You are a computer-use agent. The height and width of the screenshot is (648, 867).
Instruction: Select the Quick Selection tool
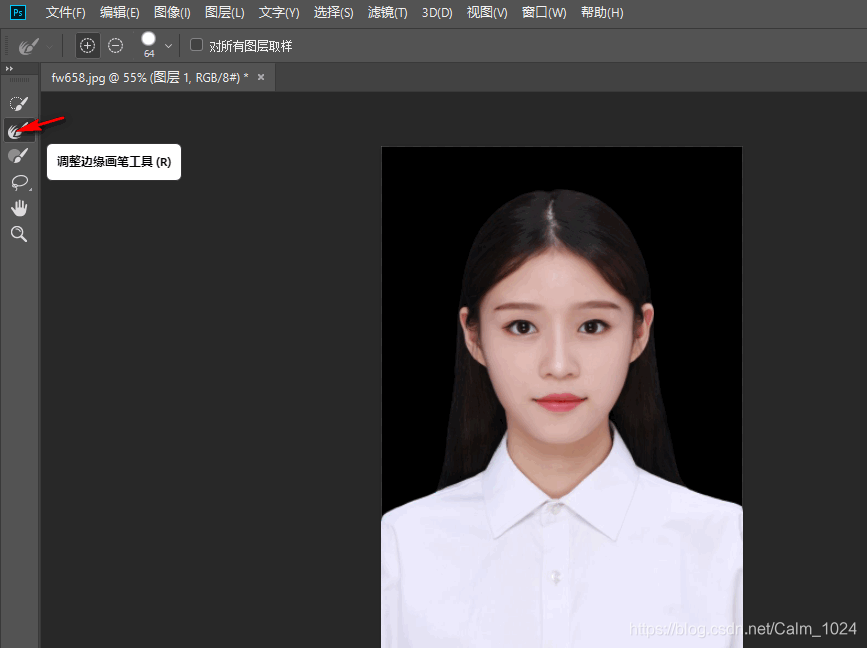coord(18,103)
